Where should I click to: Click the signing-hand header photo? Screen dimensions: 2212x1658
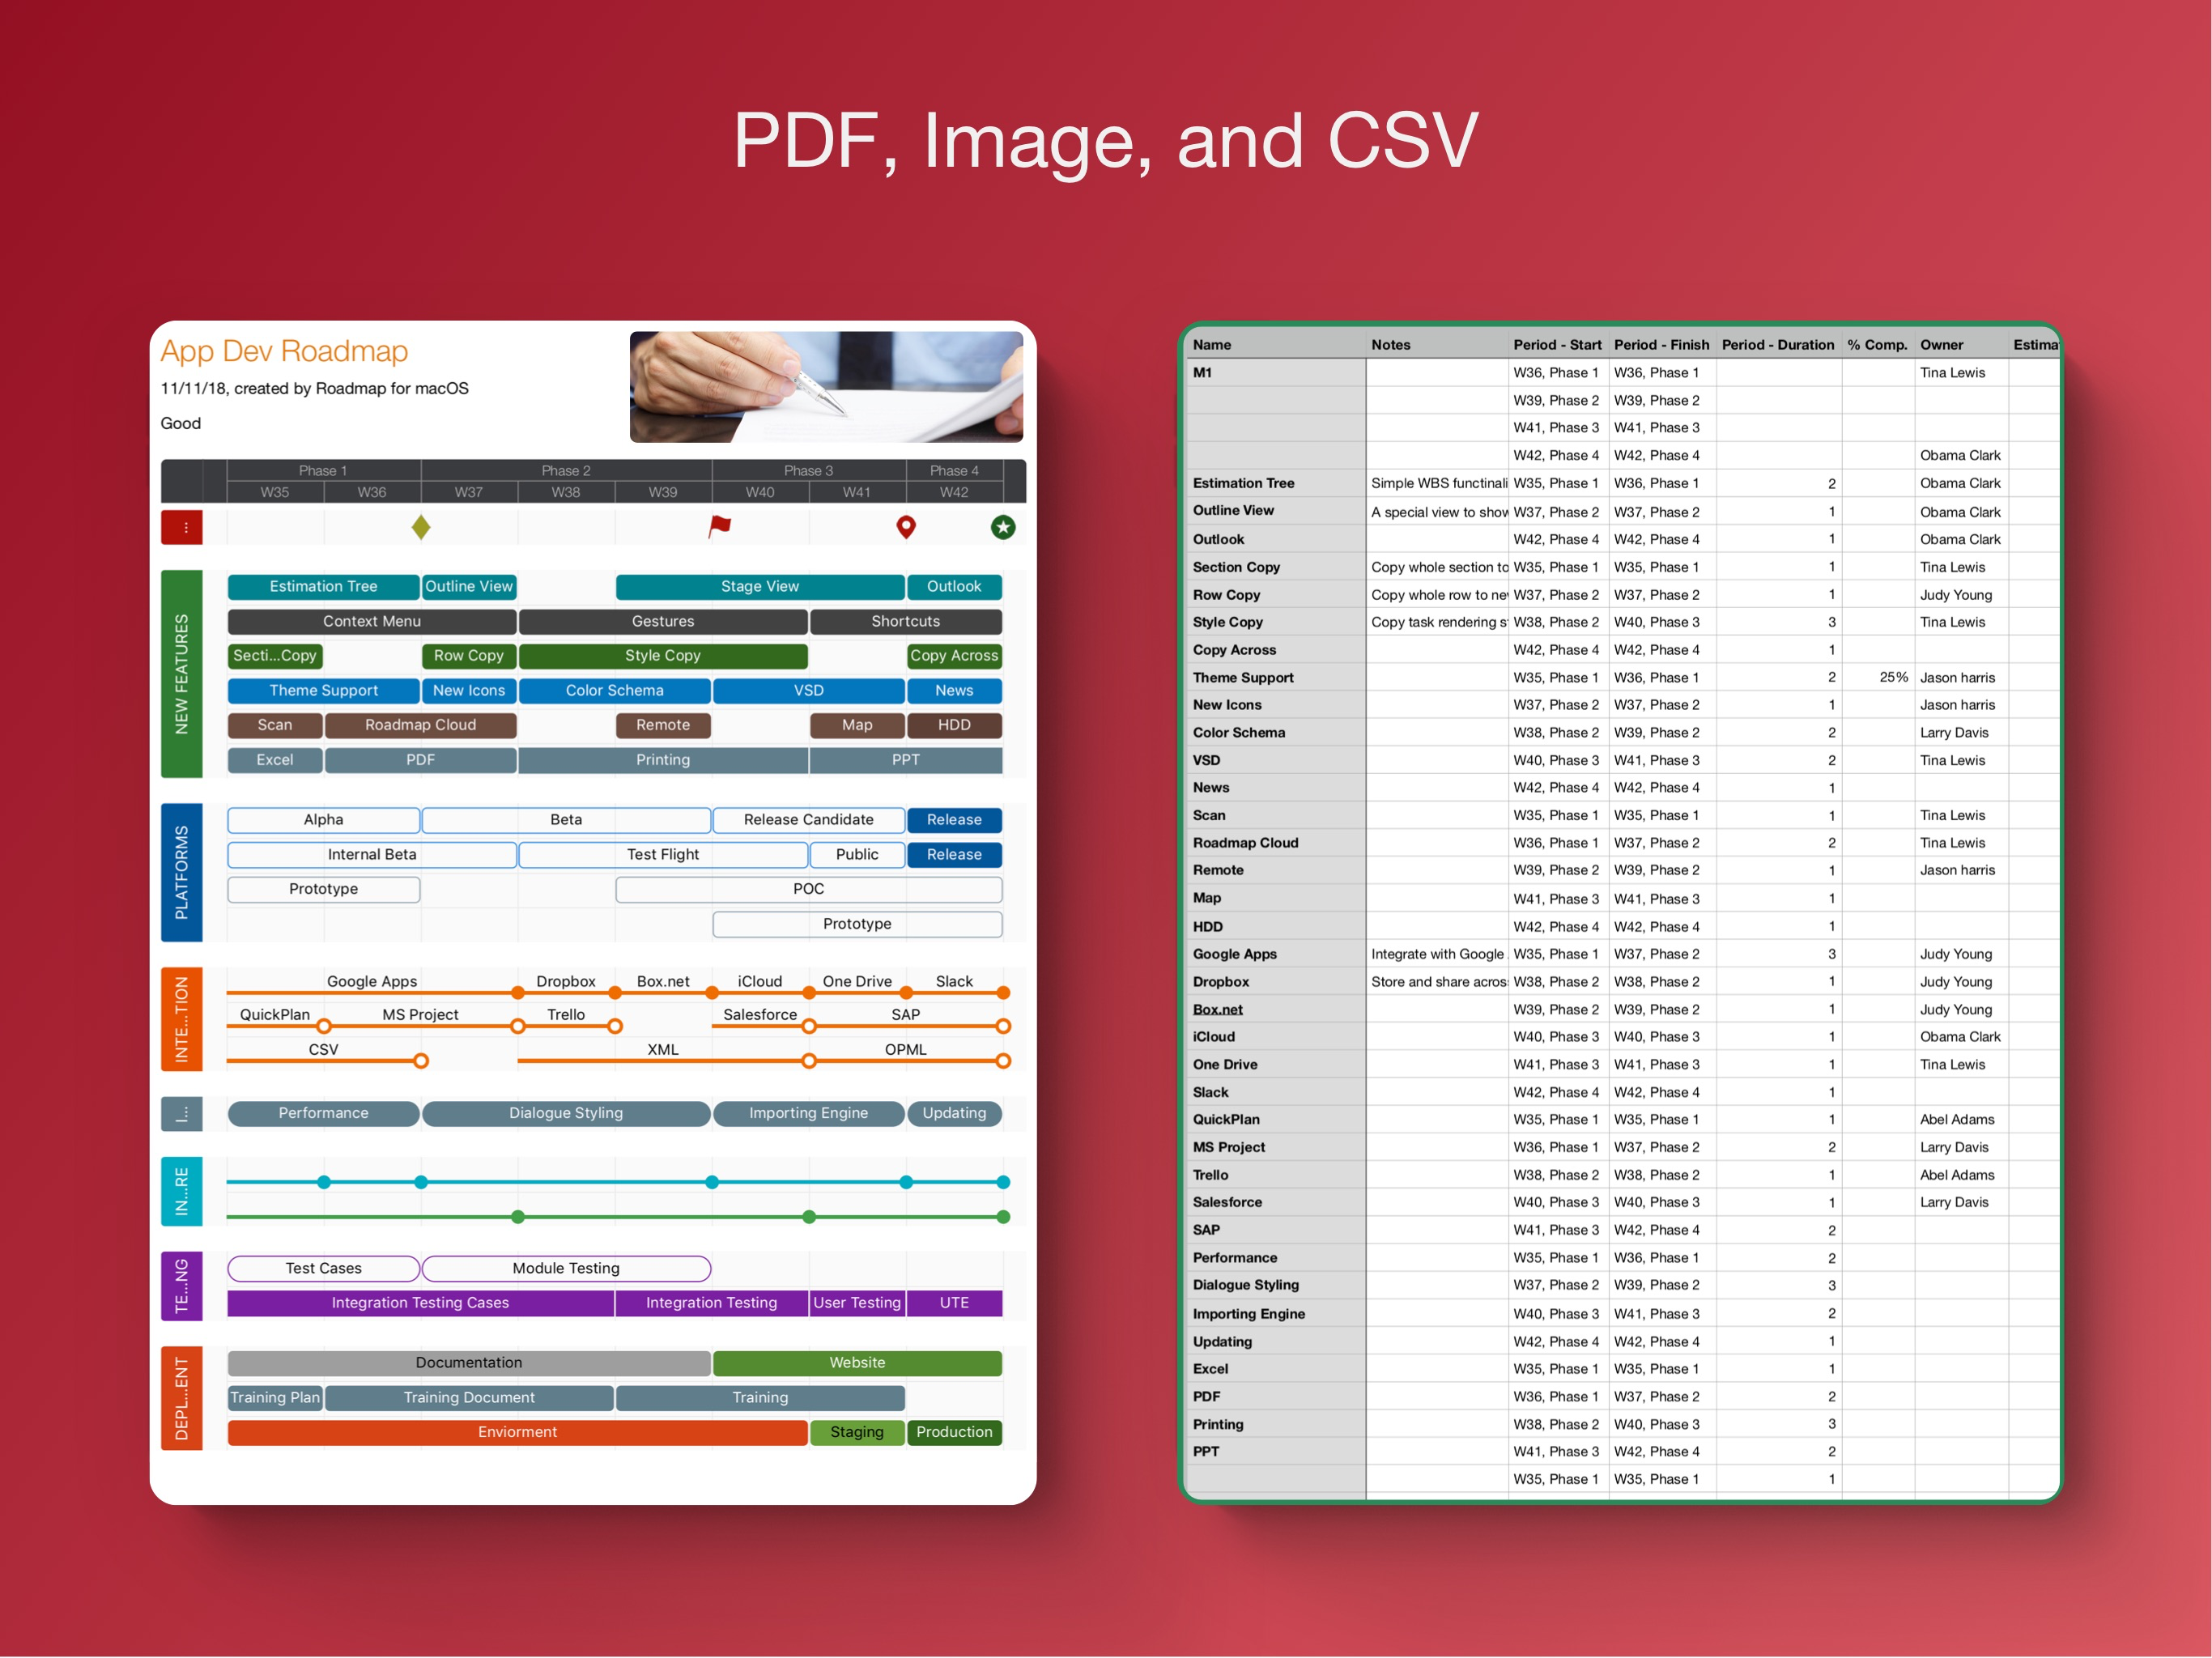[x=826, y=387]
